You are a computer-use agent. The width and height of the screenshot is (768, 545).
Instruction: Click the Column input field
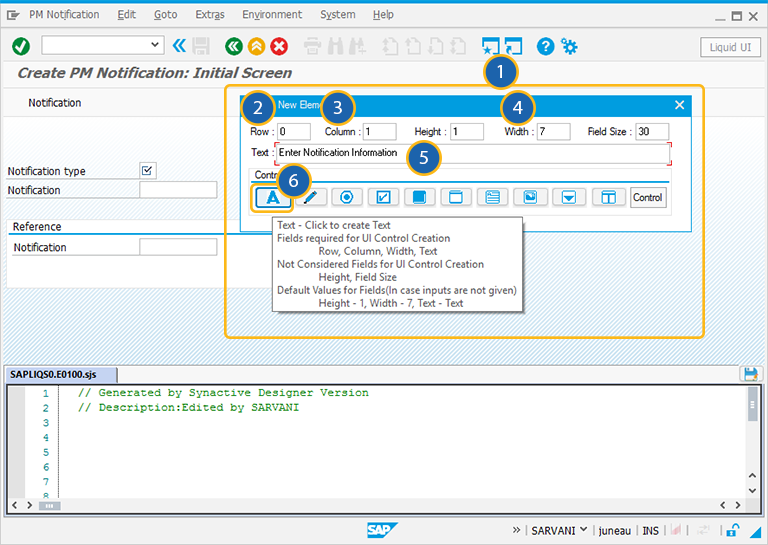tap(380, 131)
